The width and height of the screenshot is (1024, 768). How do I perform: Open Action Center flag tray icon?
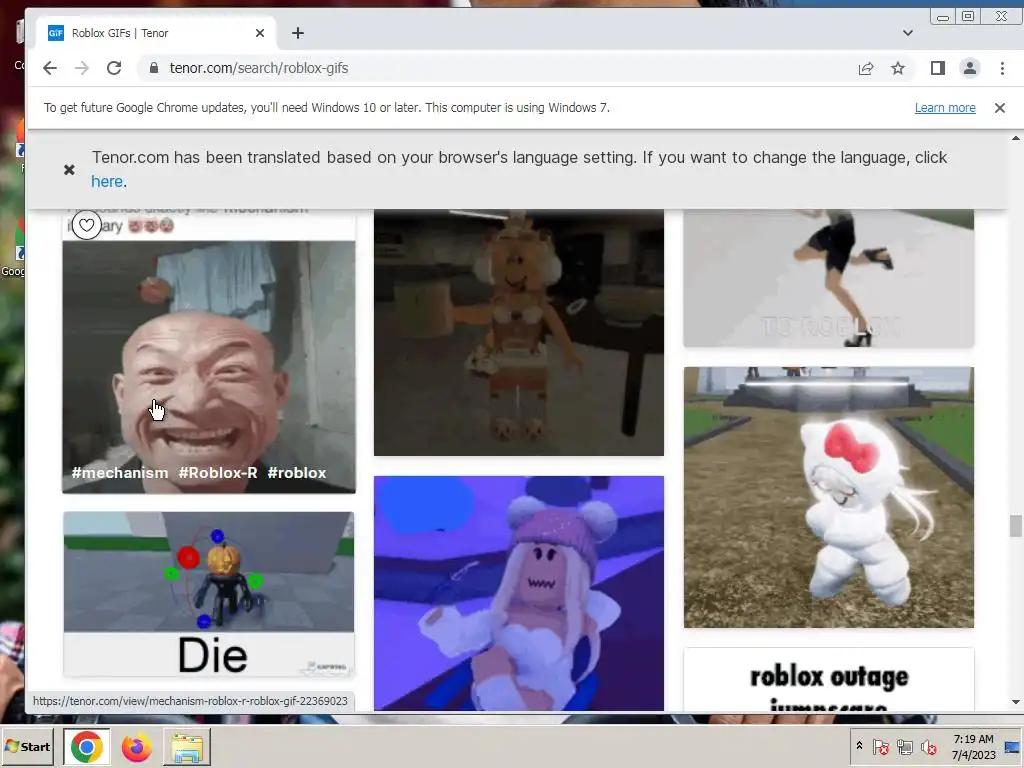[880, 746]
